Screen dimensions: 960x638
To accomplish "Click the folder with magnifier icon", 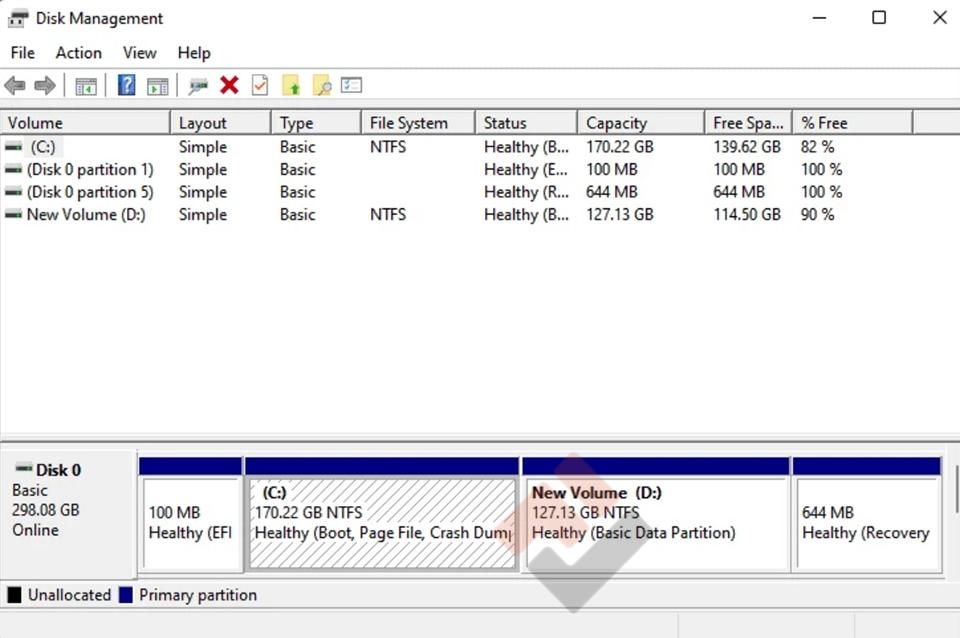I will pyautogui.click(x=321, y=86).
